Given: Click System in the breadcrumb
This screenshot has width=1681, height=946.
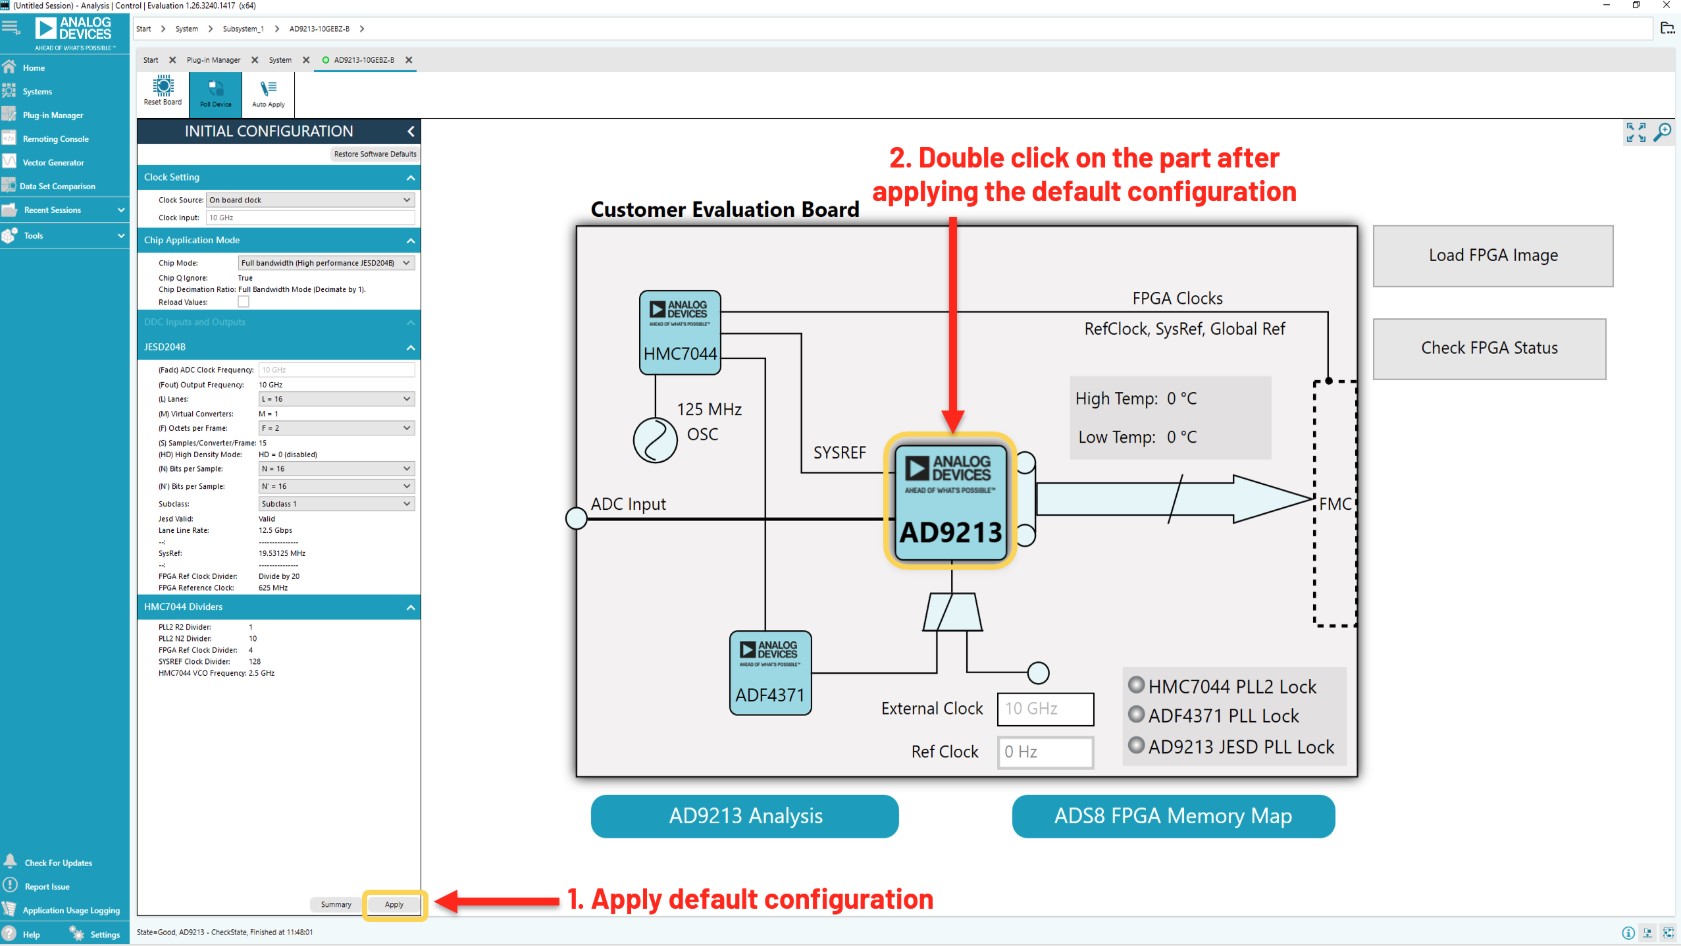Looking at the screenshot, I should 187,29.
